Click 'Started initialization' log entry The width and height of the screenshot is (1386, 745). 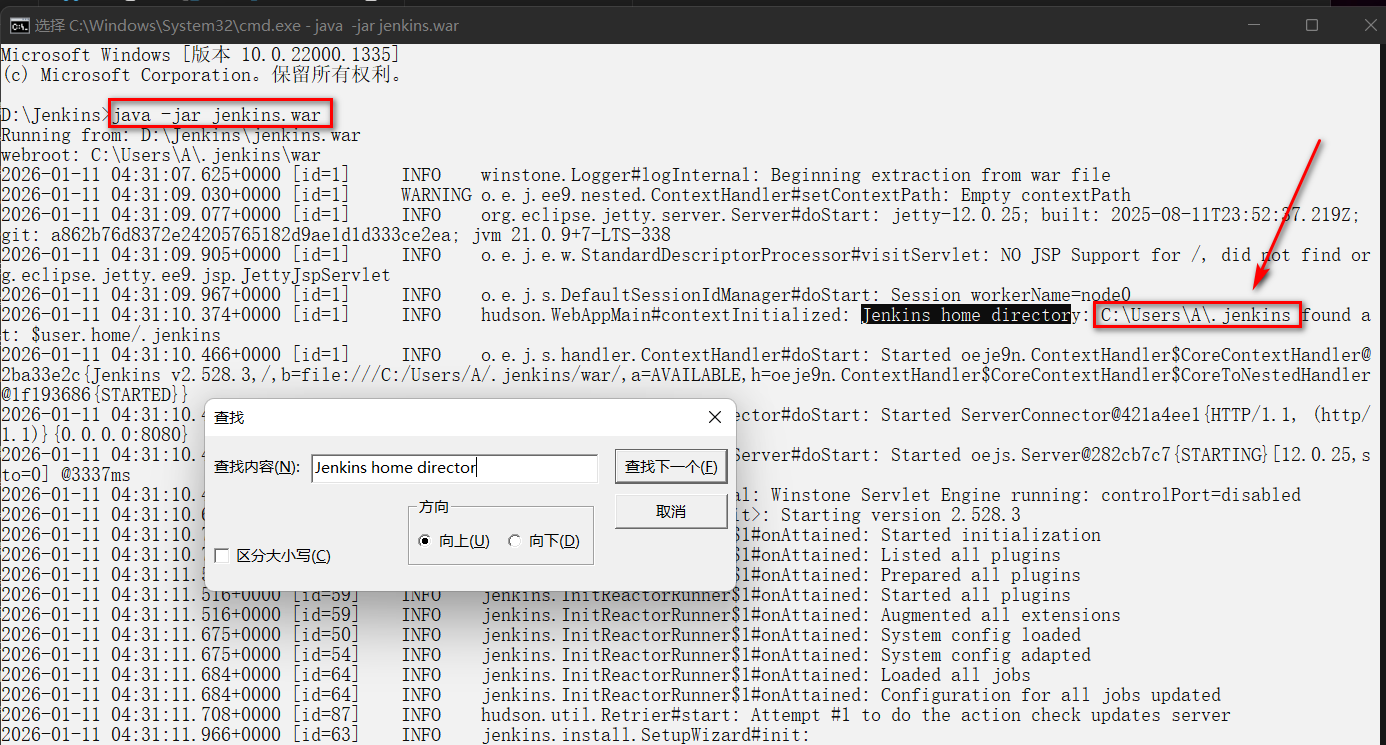pyautogui.click(x=991, y=535)
